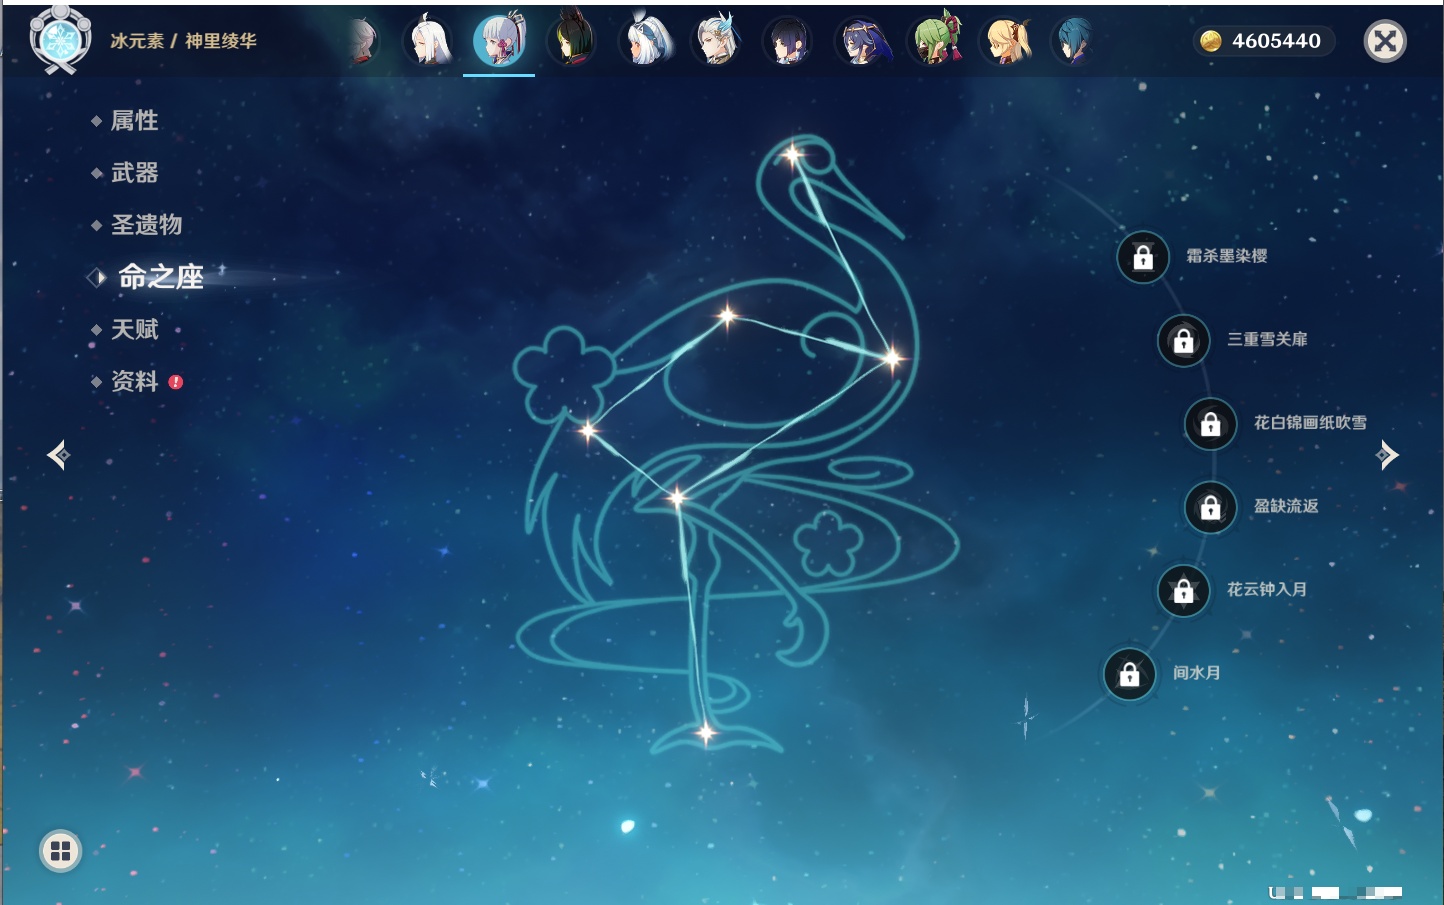The height and width of the screenshot is (905, 1444).
Task: Switch to the green-haired masked character portrait
Action: point(936,41)
